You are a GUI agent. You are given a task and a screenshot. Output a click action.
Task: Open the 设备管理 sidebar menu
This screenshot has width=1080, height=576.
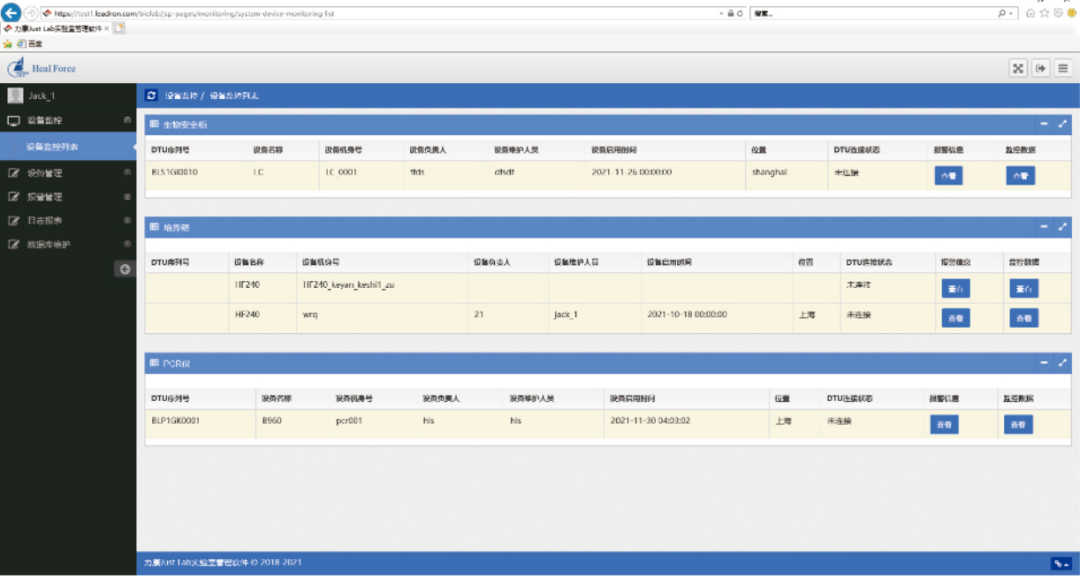click(x=68, y=173)
